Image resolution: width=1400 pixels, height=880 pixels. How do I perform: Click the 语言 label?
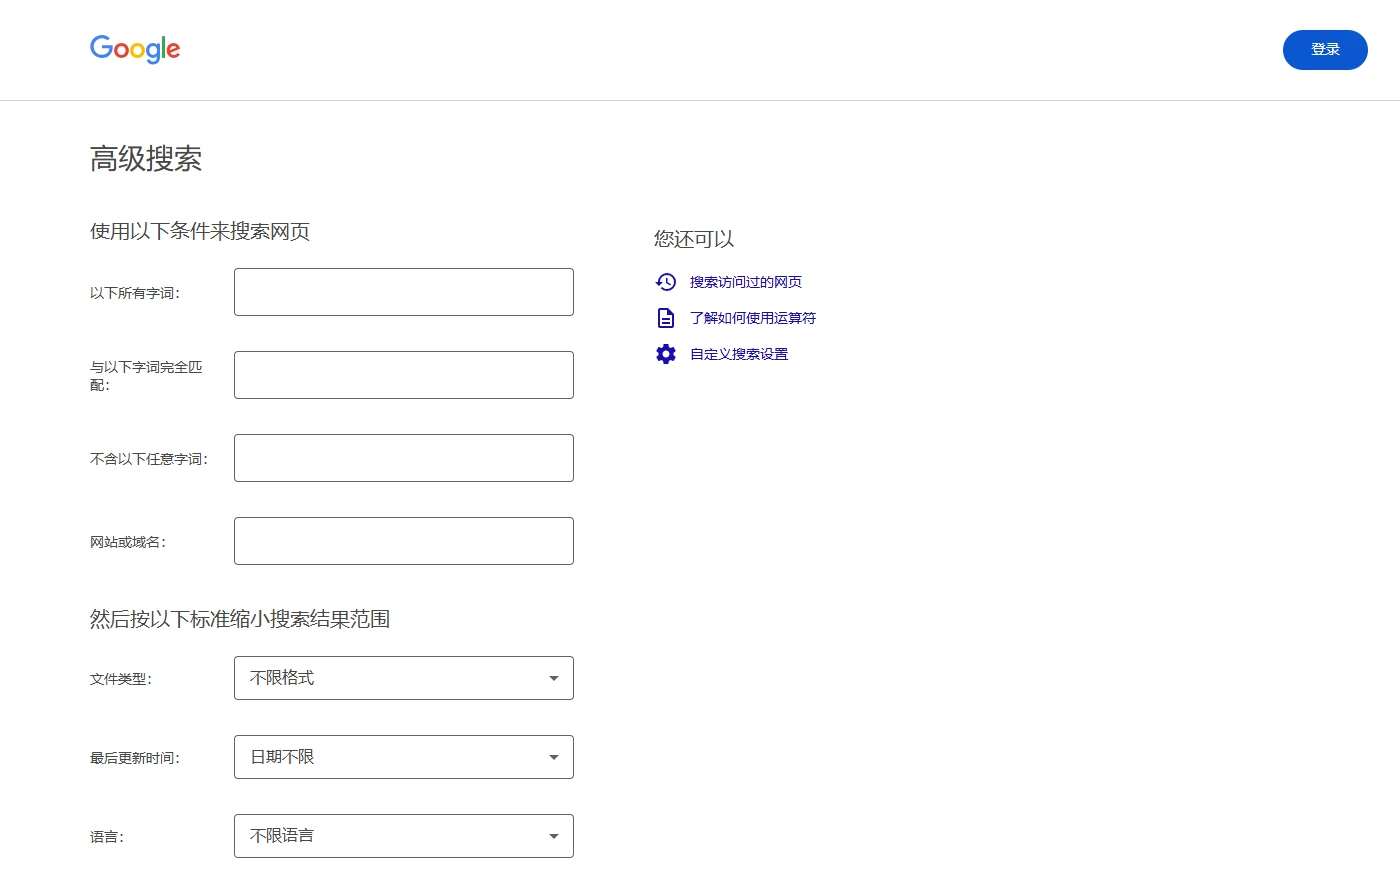[107, 837]
